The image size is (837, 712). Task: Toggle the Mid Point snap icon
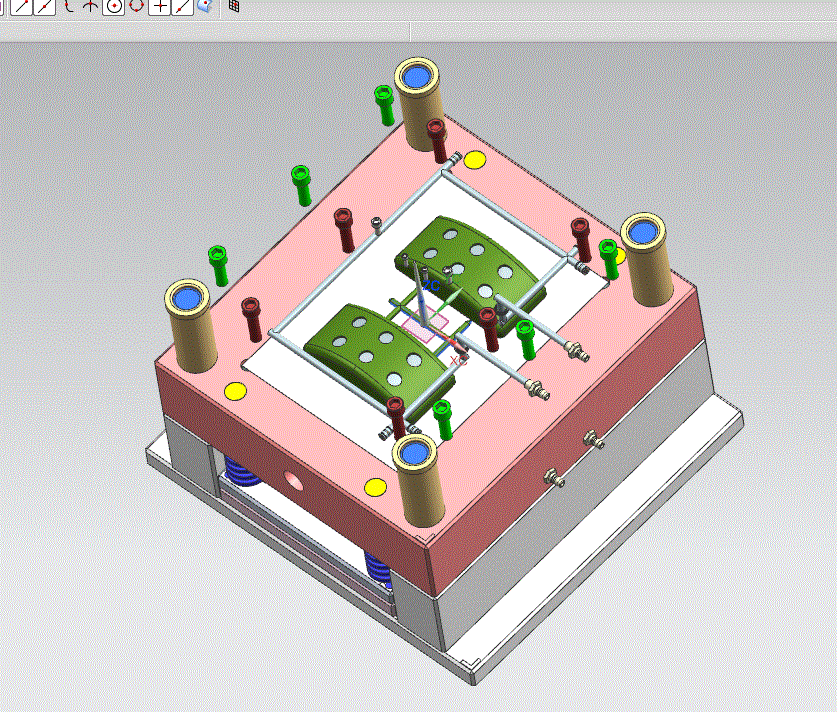(x=45, y=6)
